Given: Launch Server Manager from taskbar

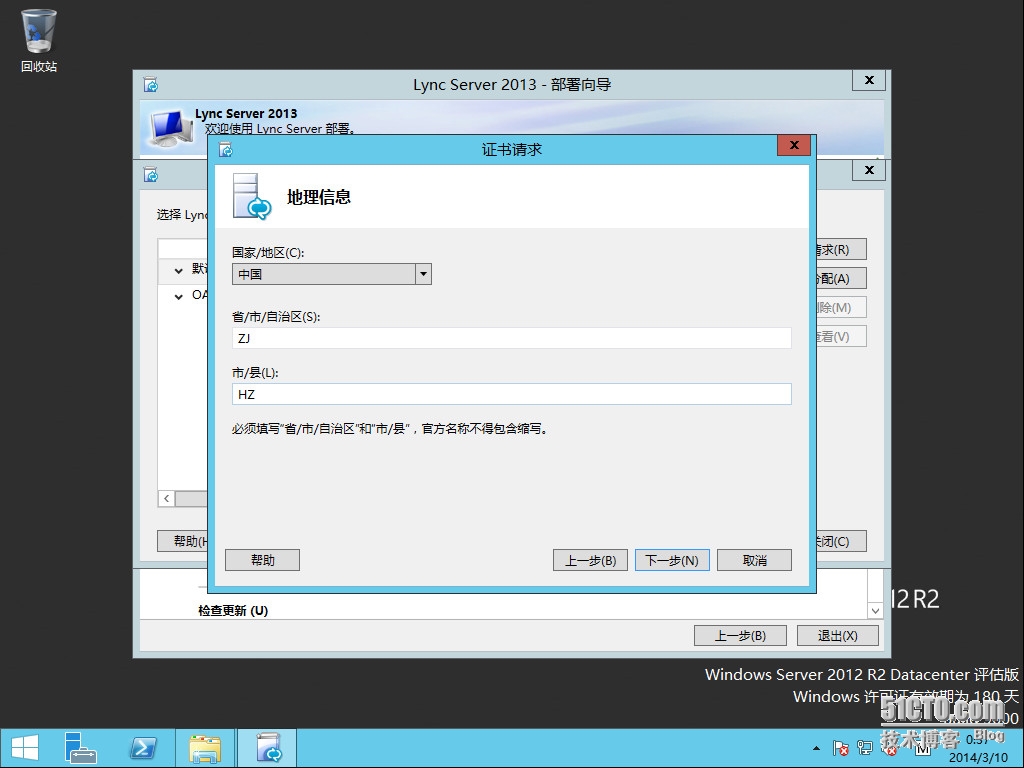Looking at the screenshot, I should coord(80,748).
